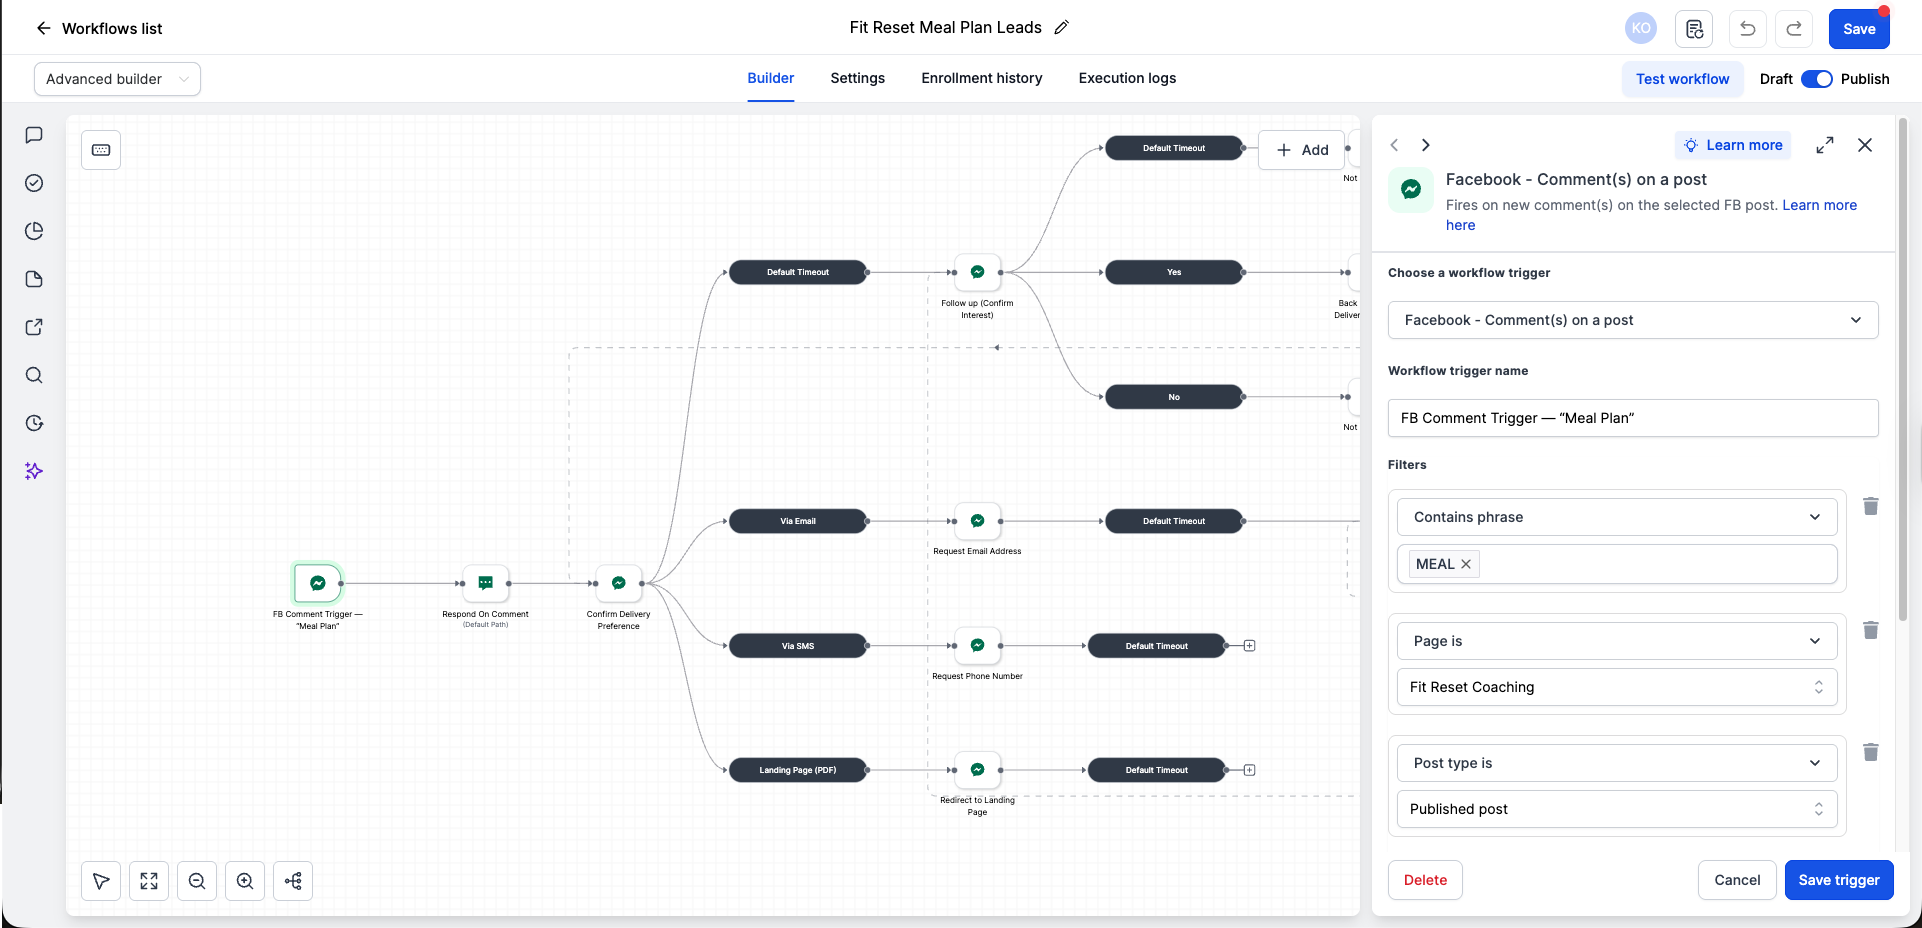Expand the trigger panel to full size
Viewport: 1922px width, 928px height.
[1825, 145]
